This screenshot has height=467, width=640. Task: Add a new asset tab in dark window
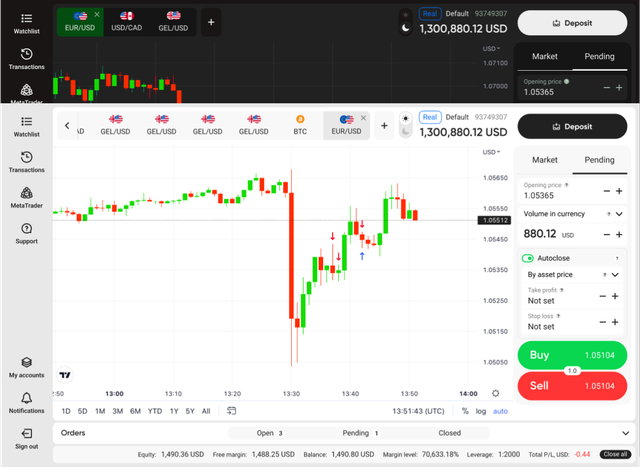[211, 22]
